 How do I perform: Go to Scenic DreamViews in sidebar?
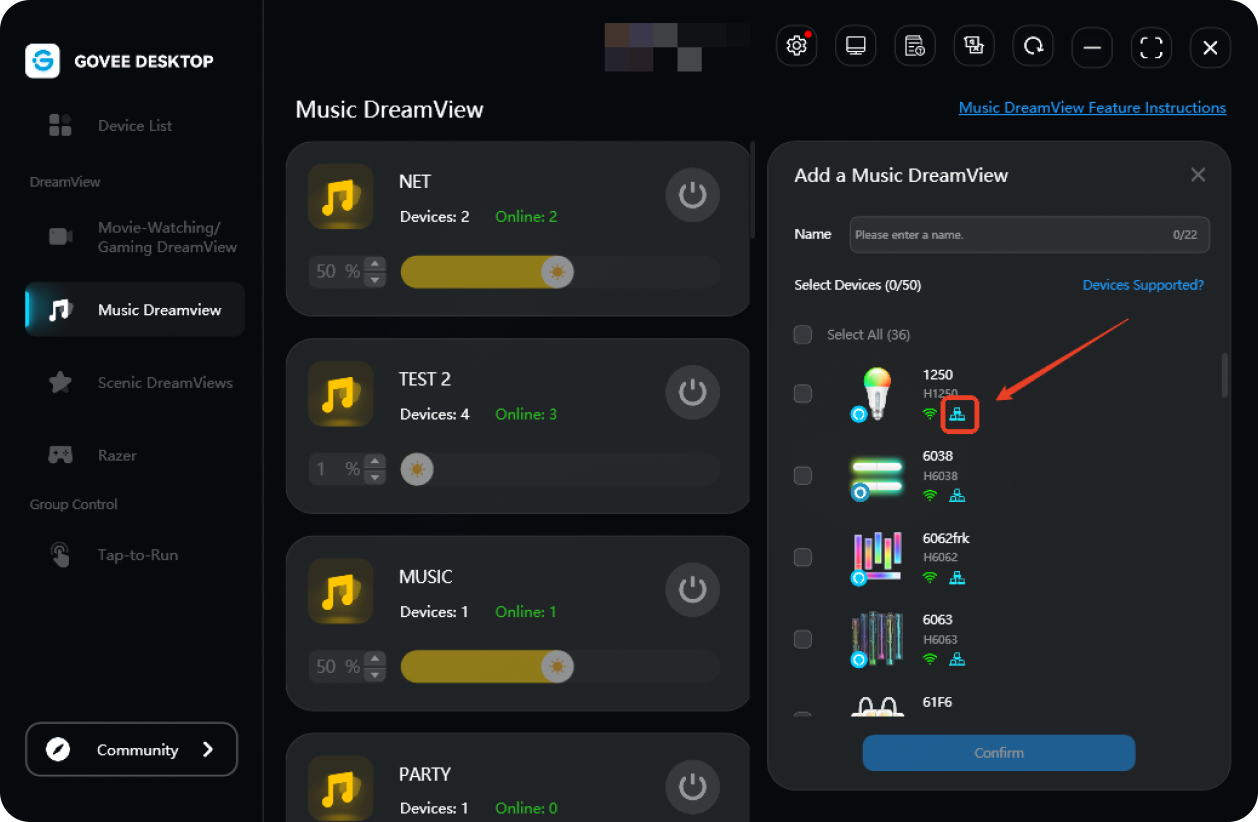pos(165,383)
